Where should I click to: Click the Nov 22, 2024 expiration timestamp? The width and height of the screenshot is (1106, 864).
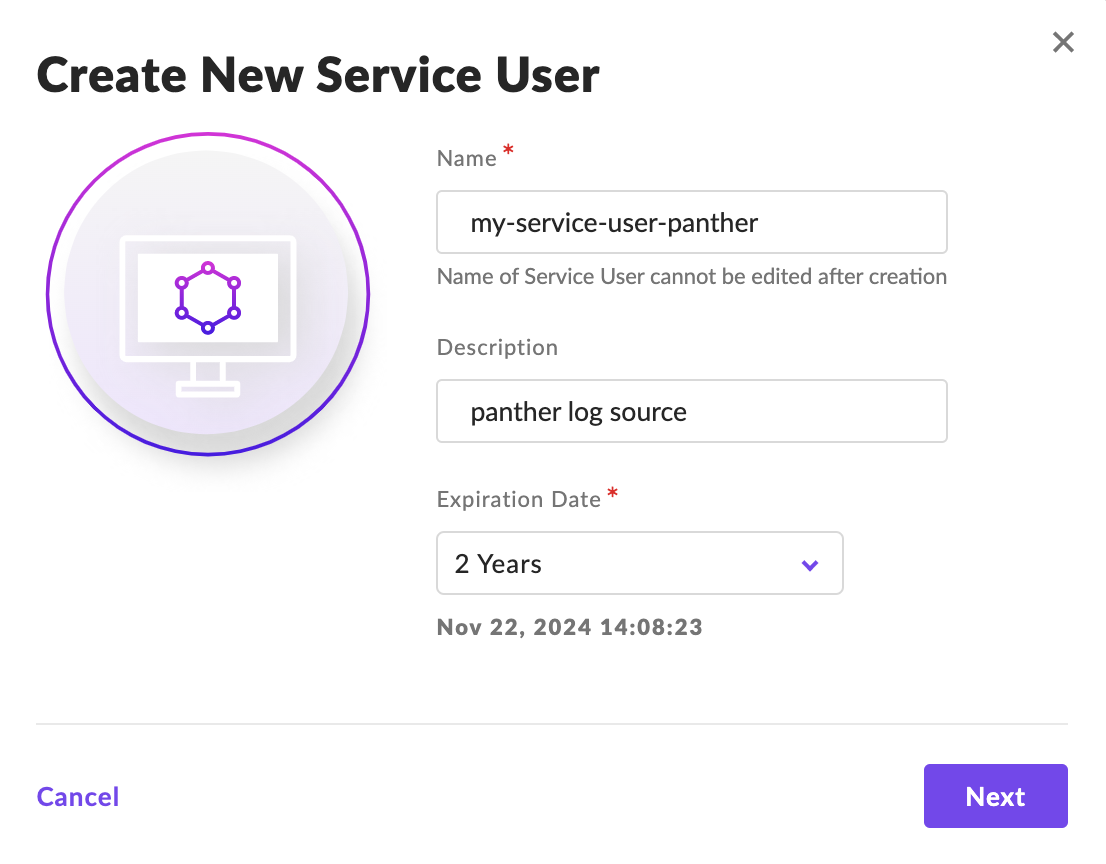pyautogui.click(x=569, y=628)
